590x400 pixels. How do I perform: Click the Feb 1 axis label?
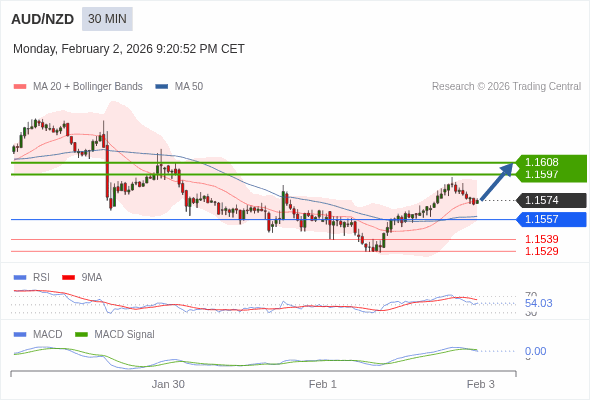coord(322,384)
